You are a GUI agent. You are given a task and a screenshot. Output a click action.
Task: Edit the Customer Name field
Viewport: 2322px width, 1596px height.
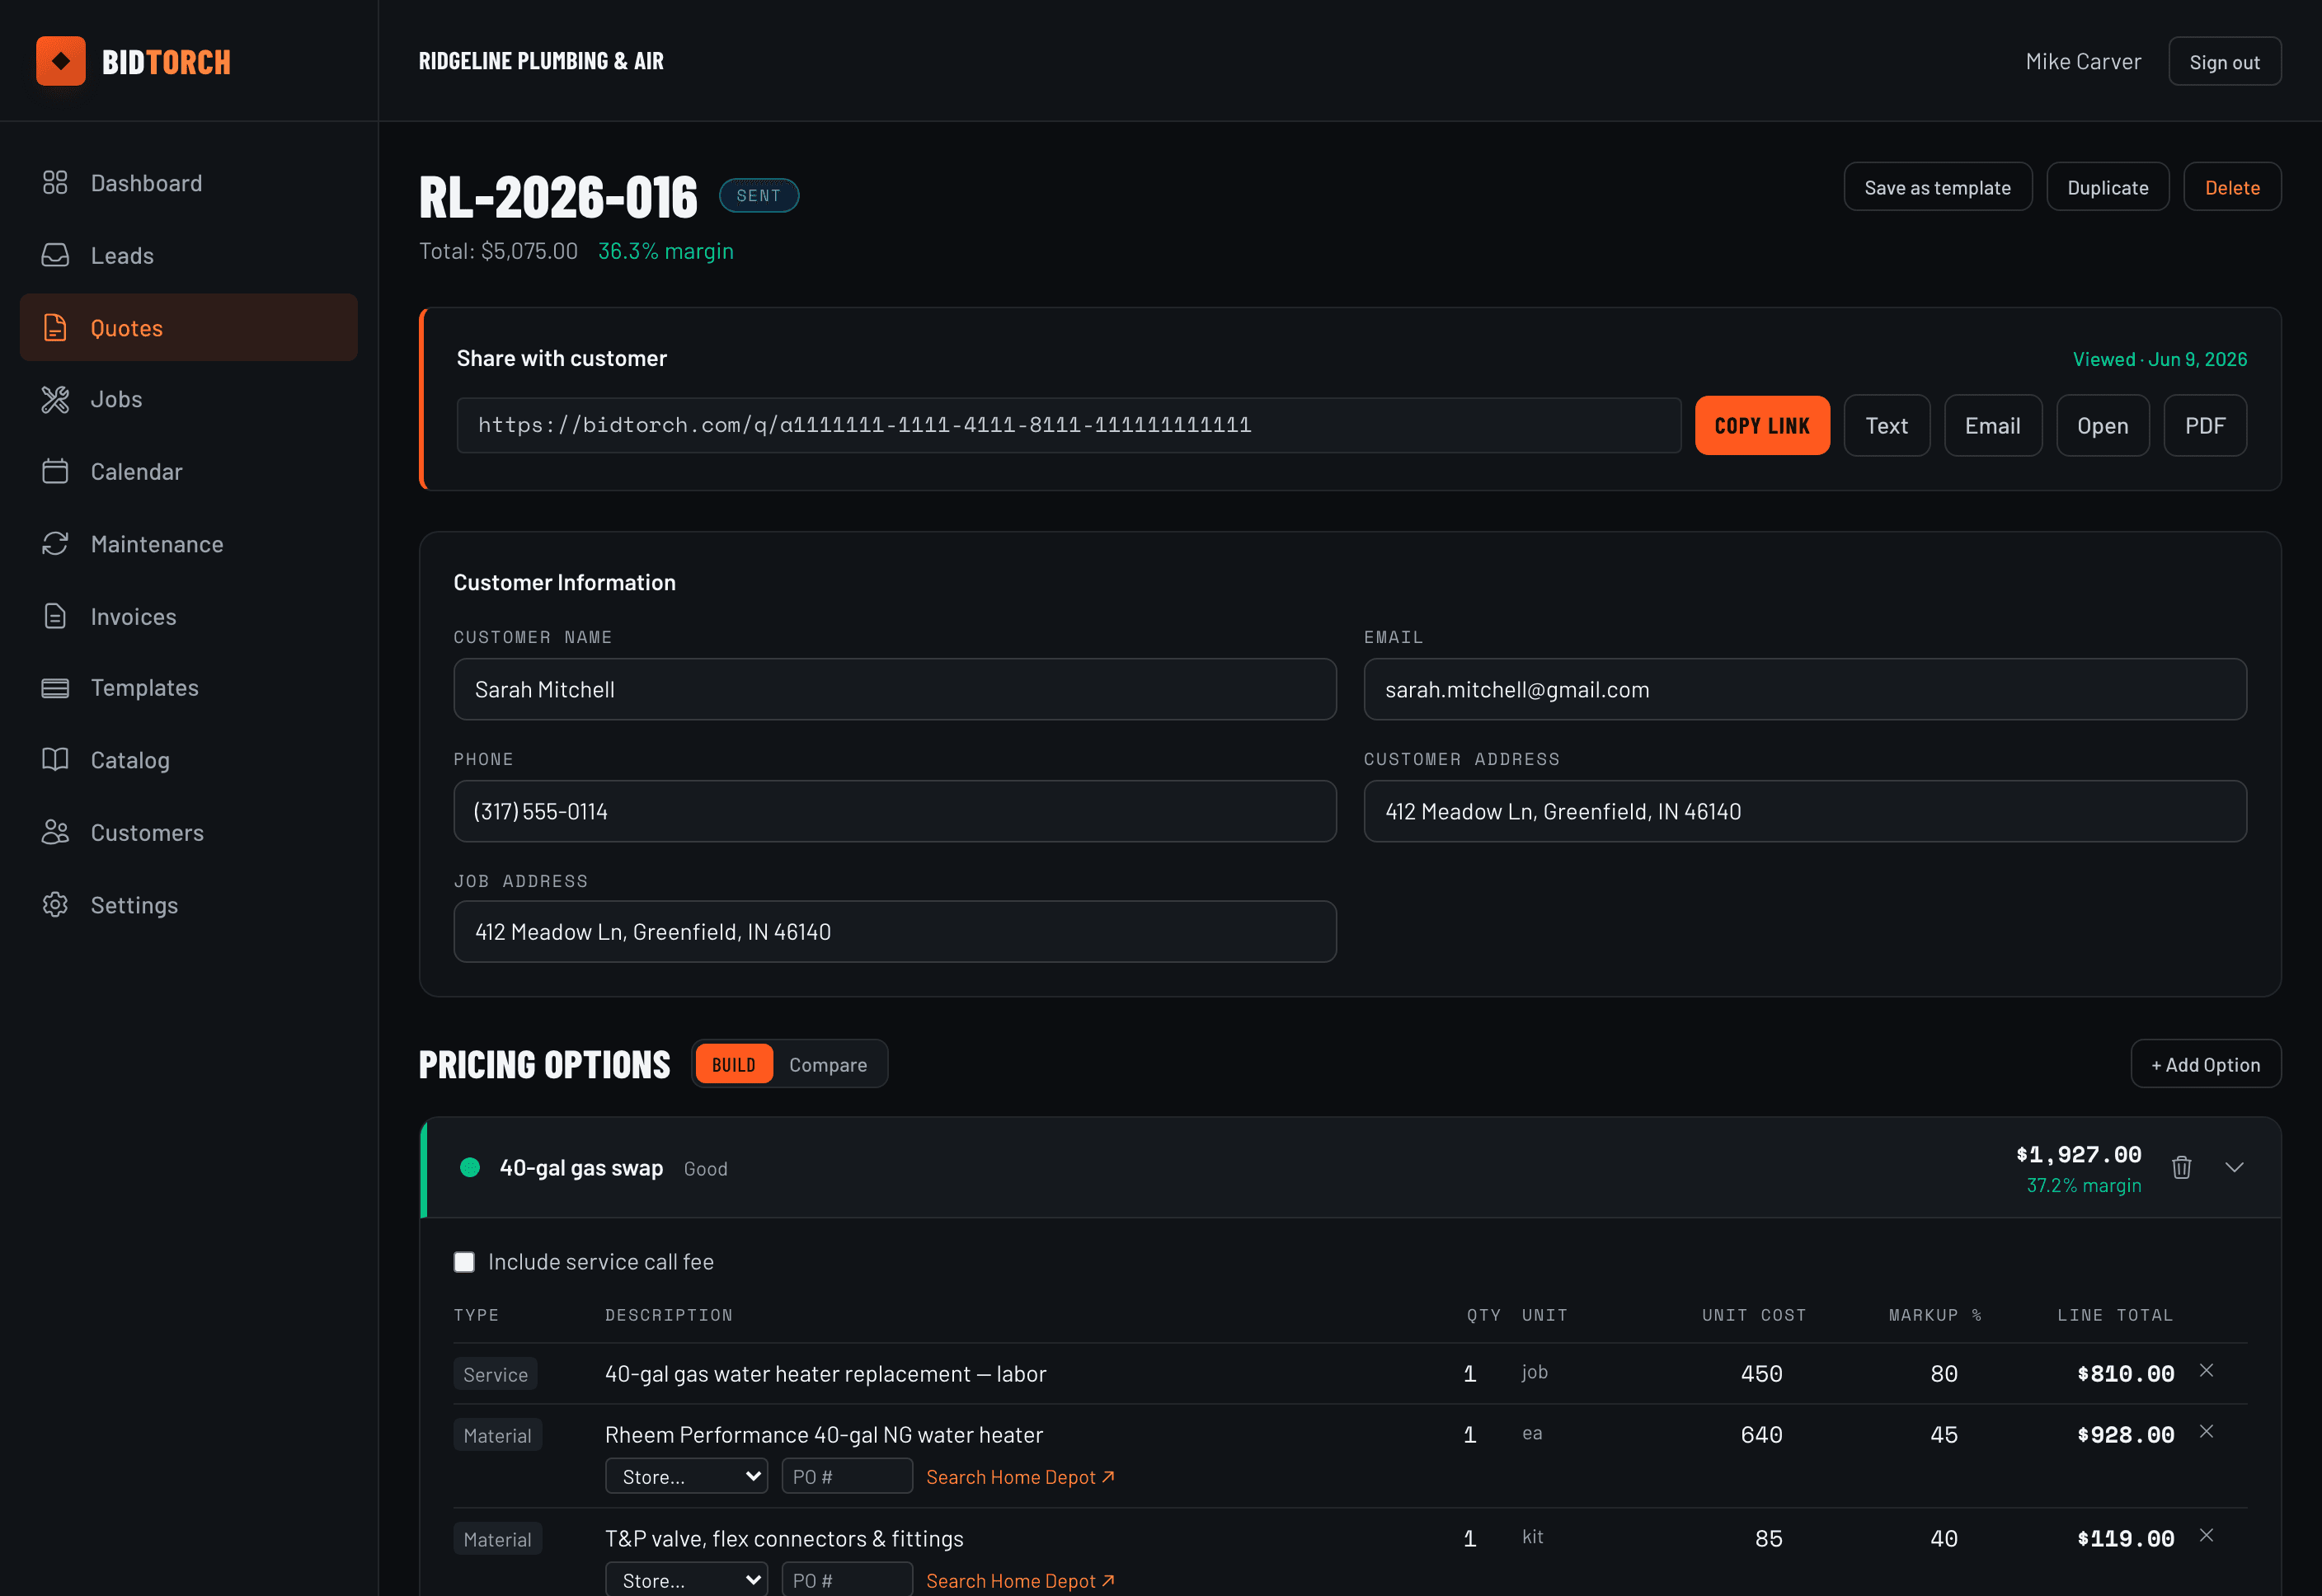click(894, 689)
